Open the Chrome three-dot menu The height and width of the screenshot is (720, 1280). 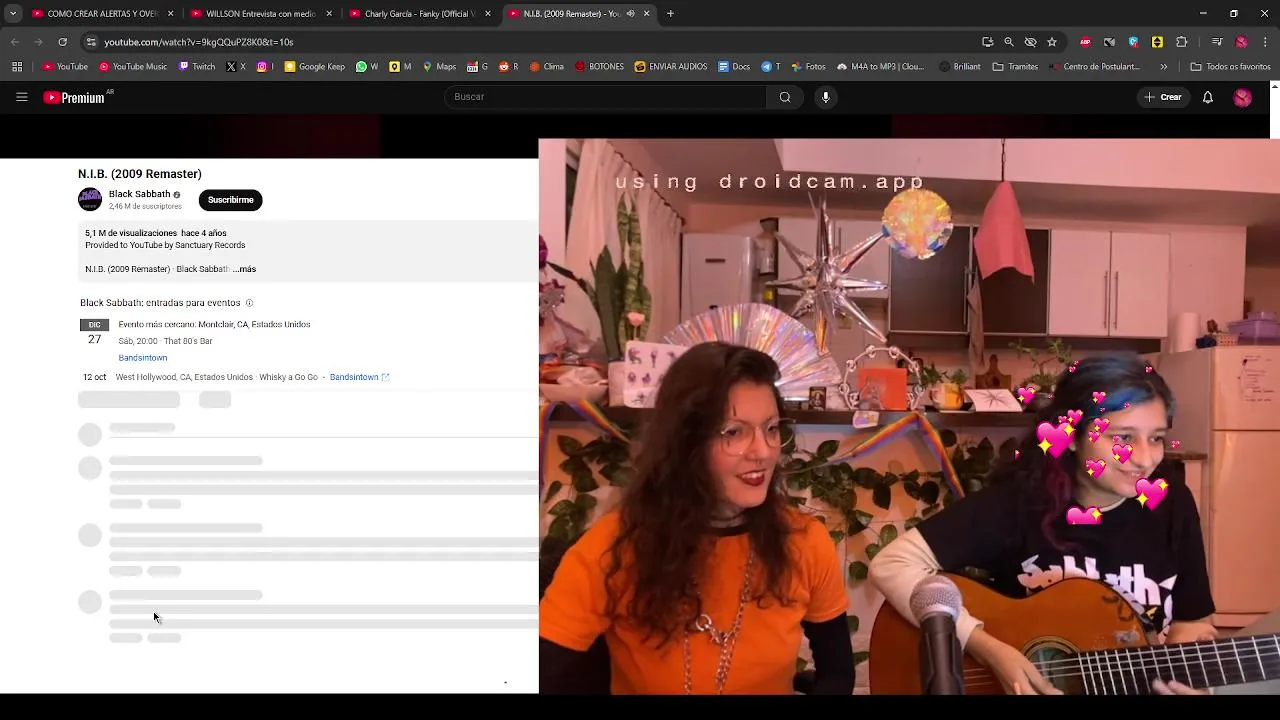1265,42
